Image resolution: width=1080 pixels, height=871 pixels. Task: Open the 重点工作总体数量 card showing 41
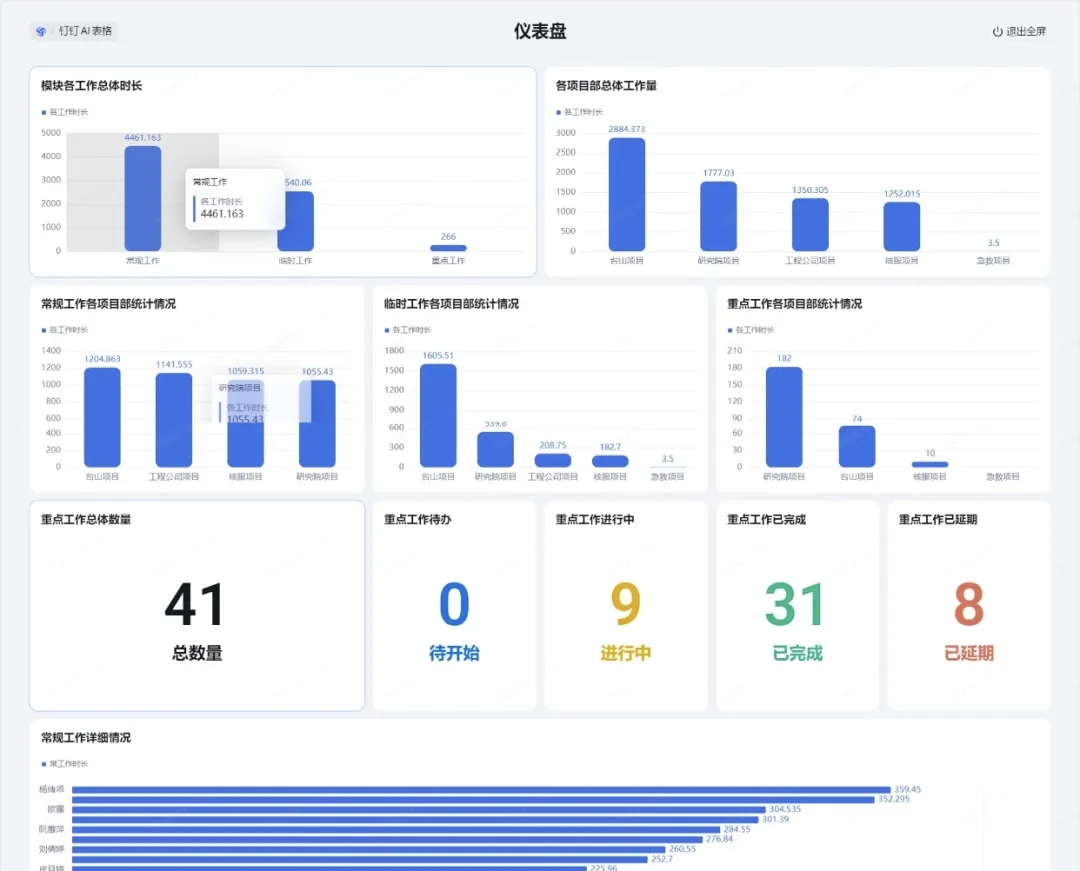197,606
